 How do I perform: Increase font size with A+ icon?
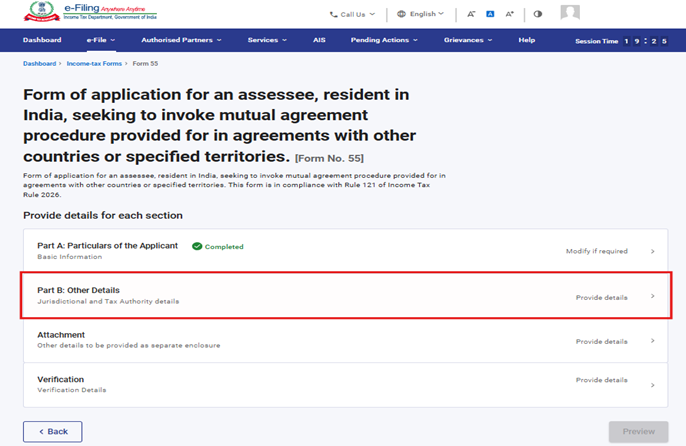coord(509,14)
